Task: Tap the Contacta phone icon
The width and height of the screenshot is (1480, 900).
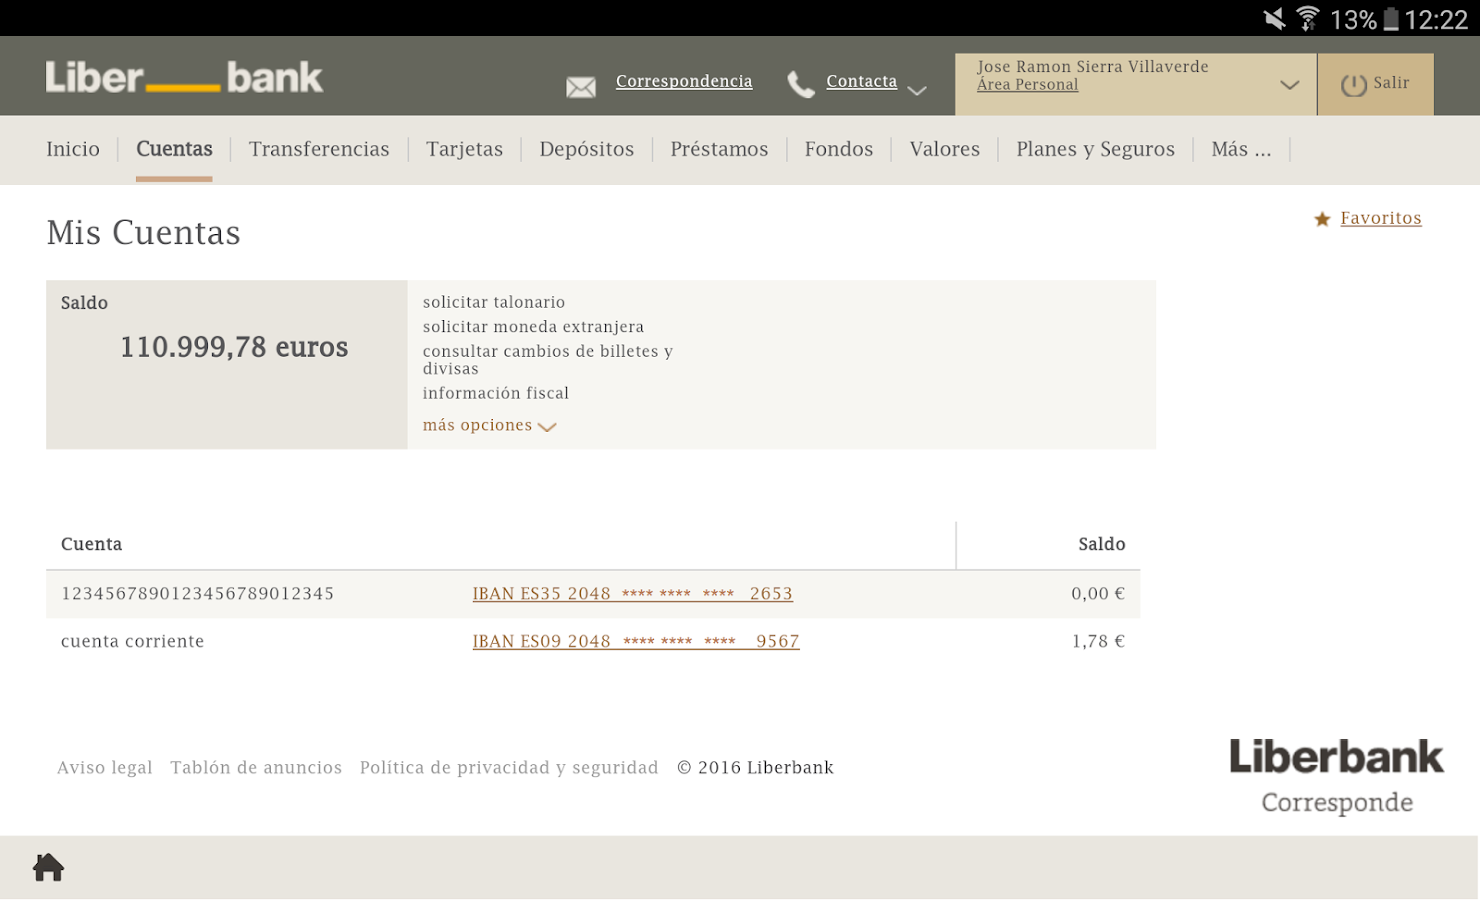Action: coord(801,85)
